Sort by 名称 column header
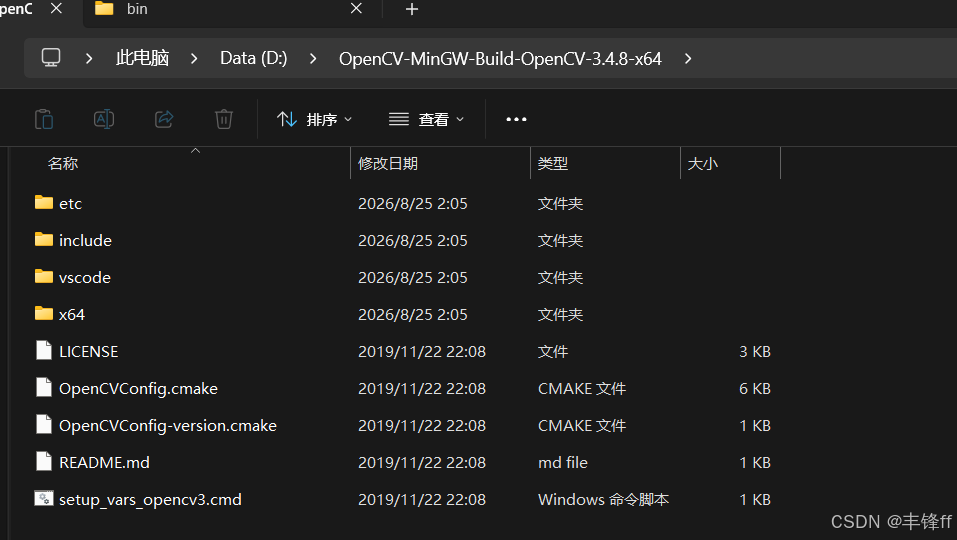The height and width of the screenshot is (540, 957). [63, 164]
